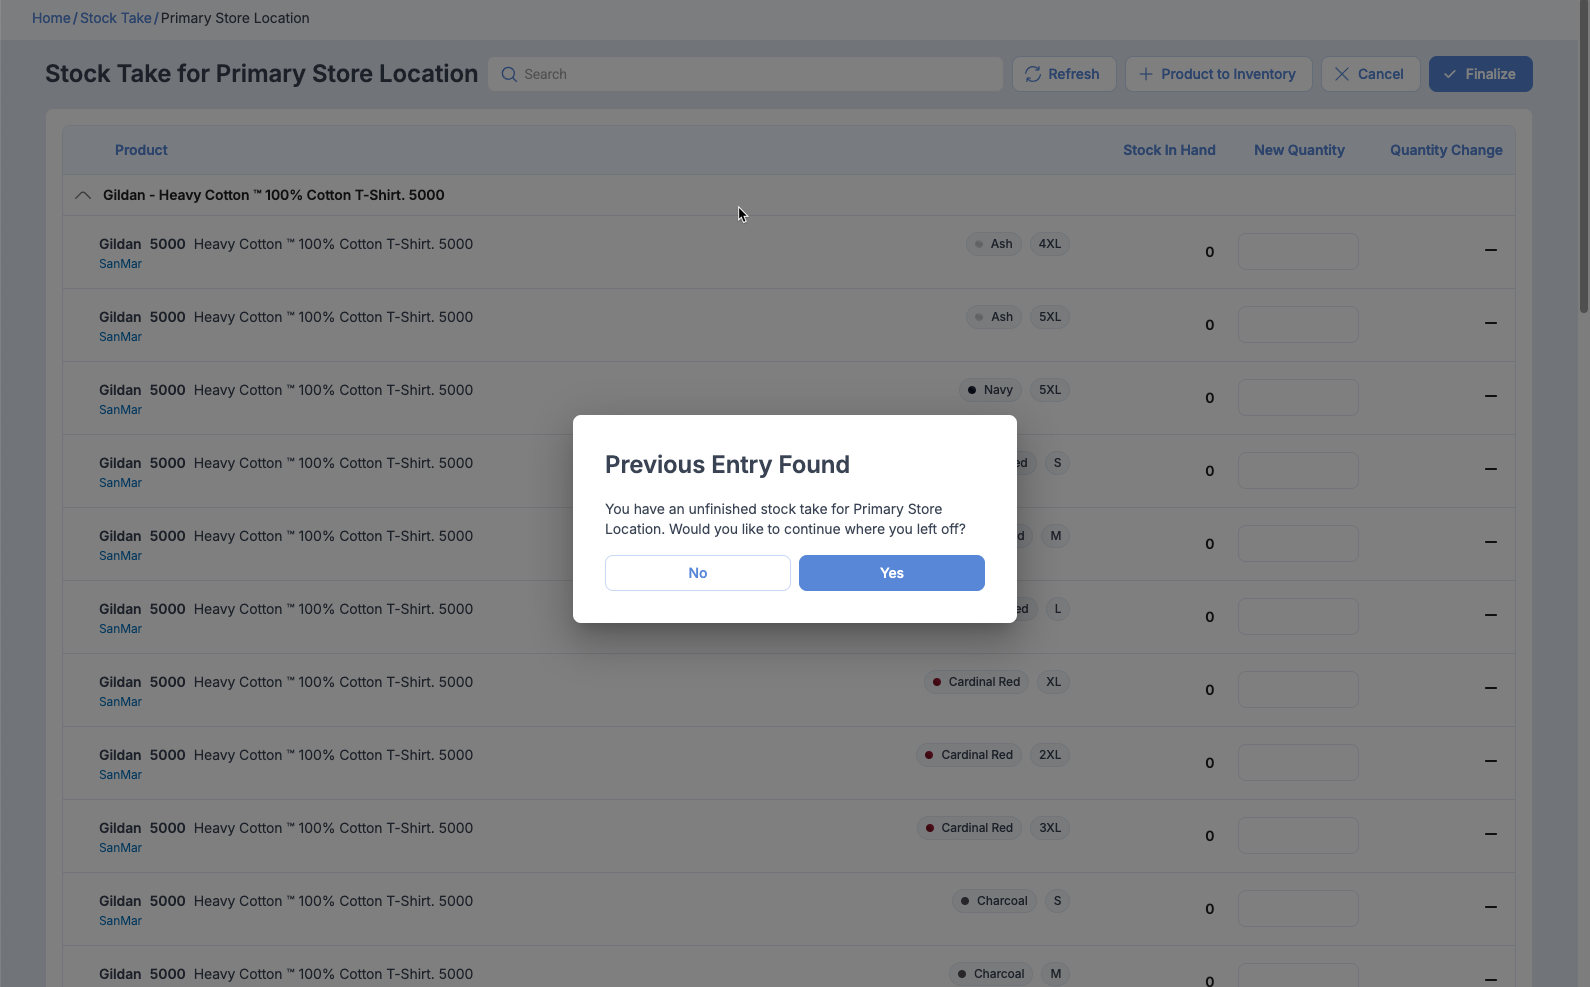Open SanMar supplier link in first row
This screenshot has width=1590, height=987.
(120, 264)
